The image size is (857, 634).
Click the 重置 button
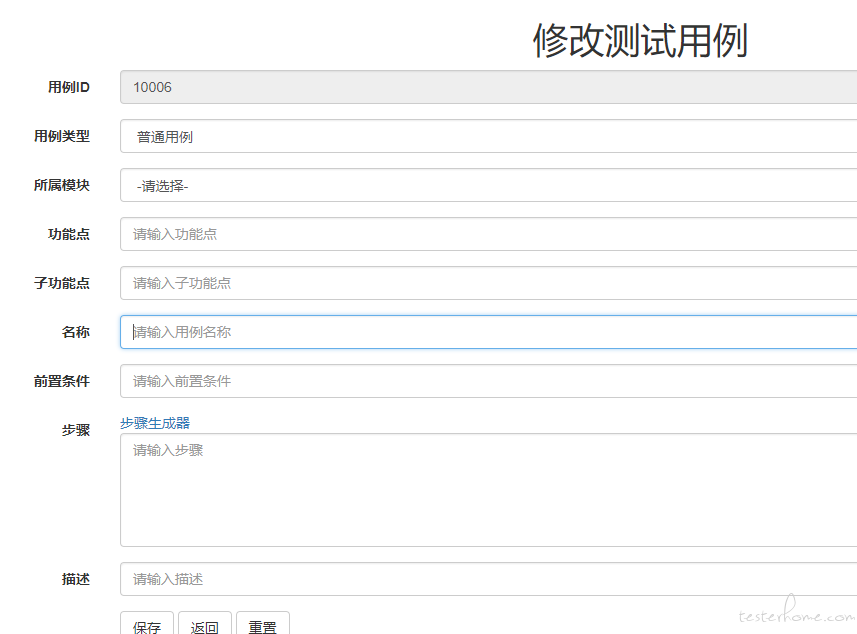point(263,625)
